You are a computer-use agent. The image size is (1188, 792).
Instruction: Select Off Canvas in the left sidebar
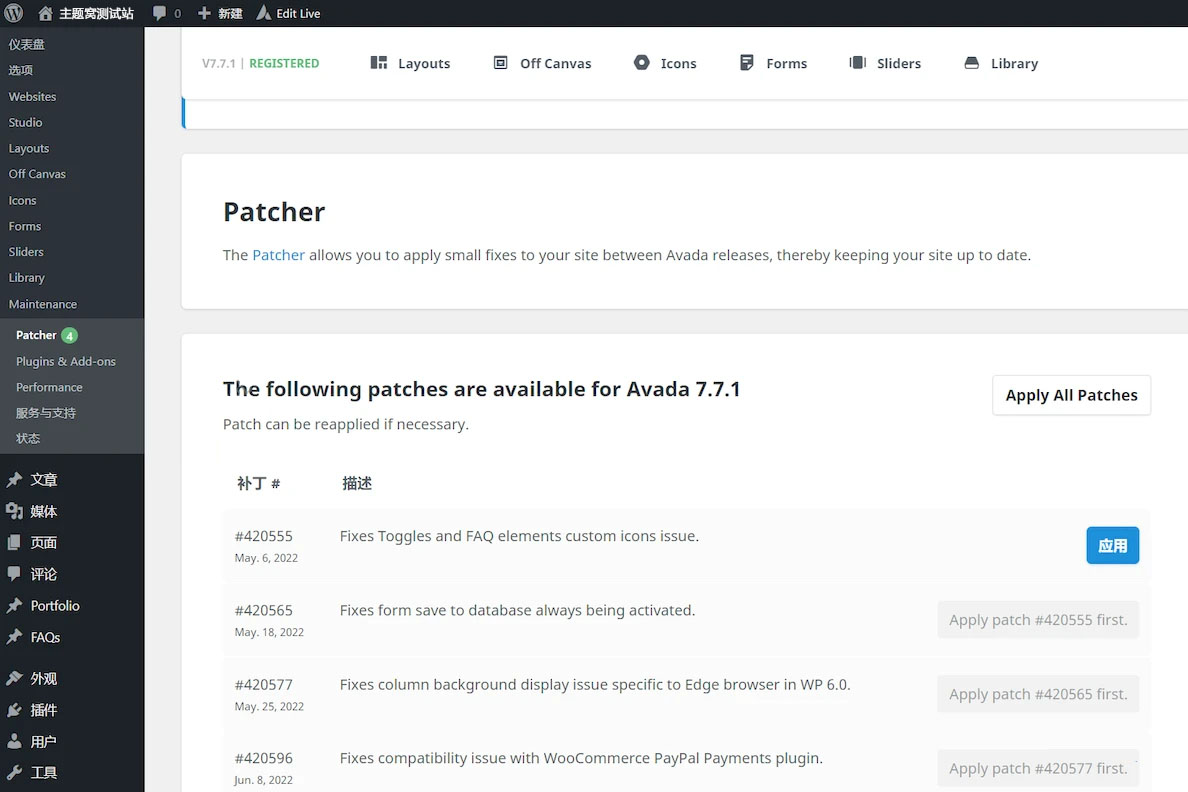point(37,174)
